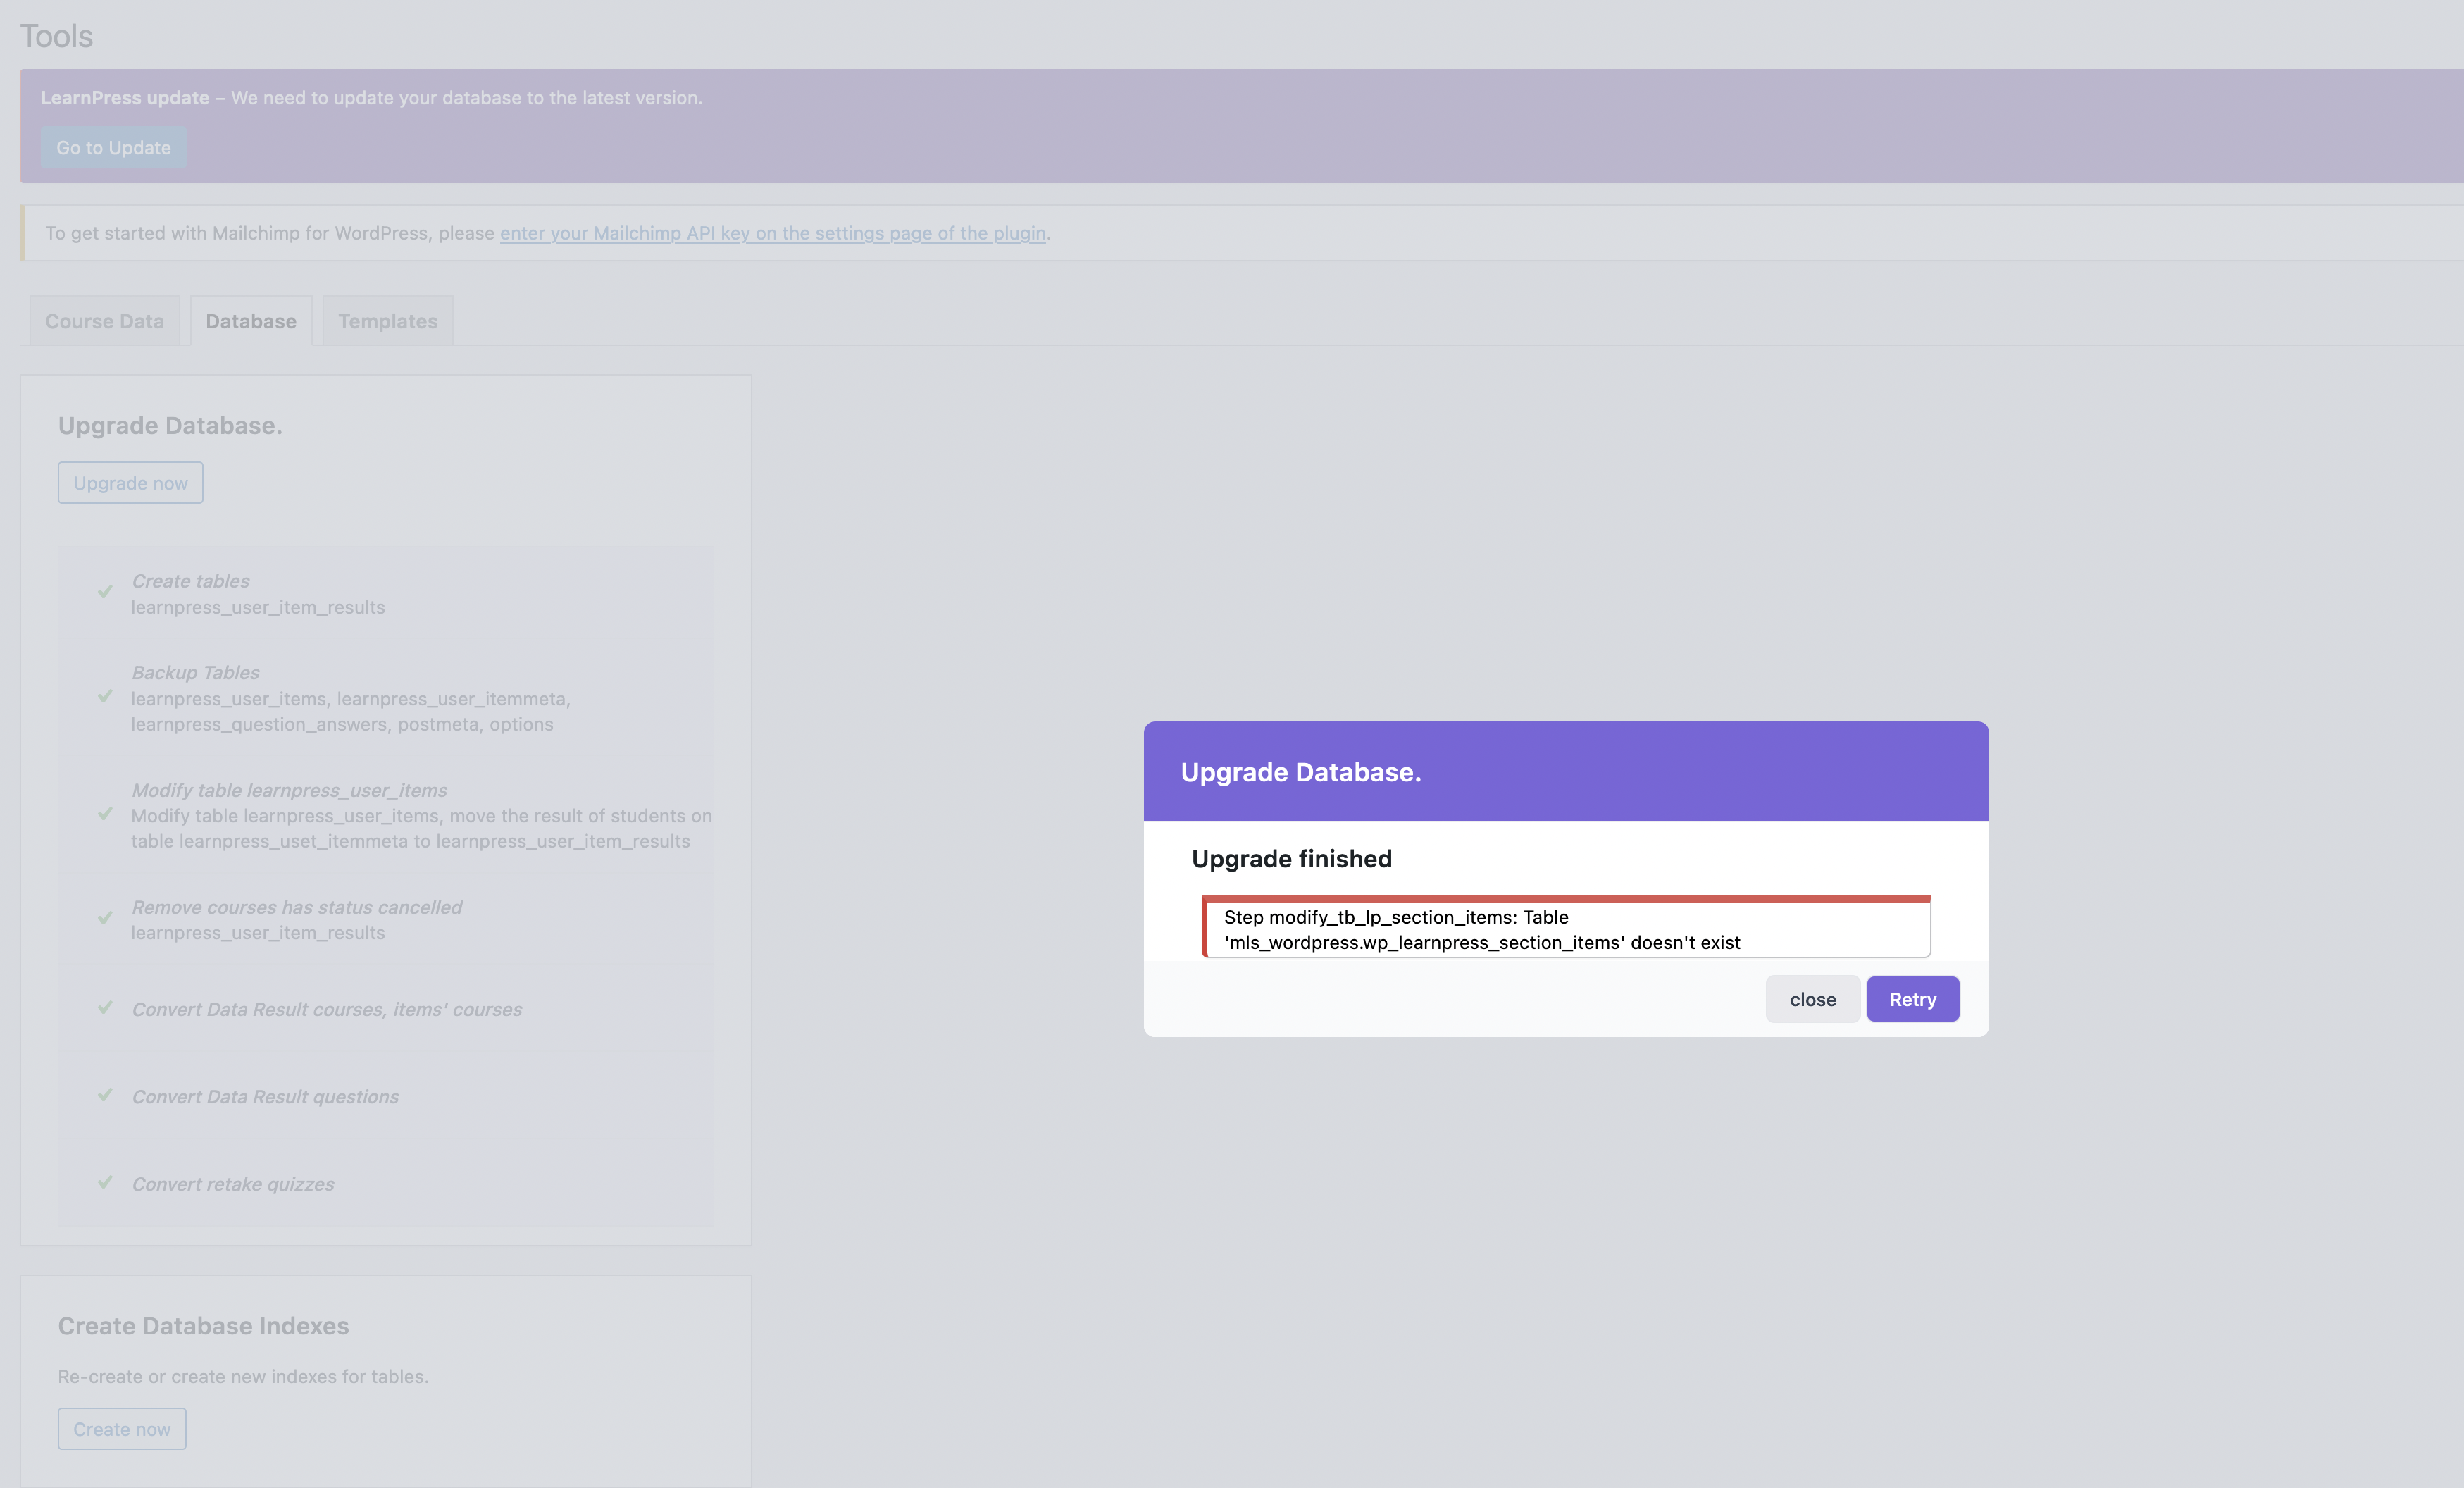Click the checkmark beside Convert Data Result courses
The height and width of the screenshot is (1488, 2464).
pos(106,1008)
